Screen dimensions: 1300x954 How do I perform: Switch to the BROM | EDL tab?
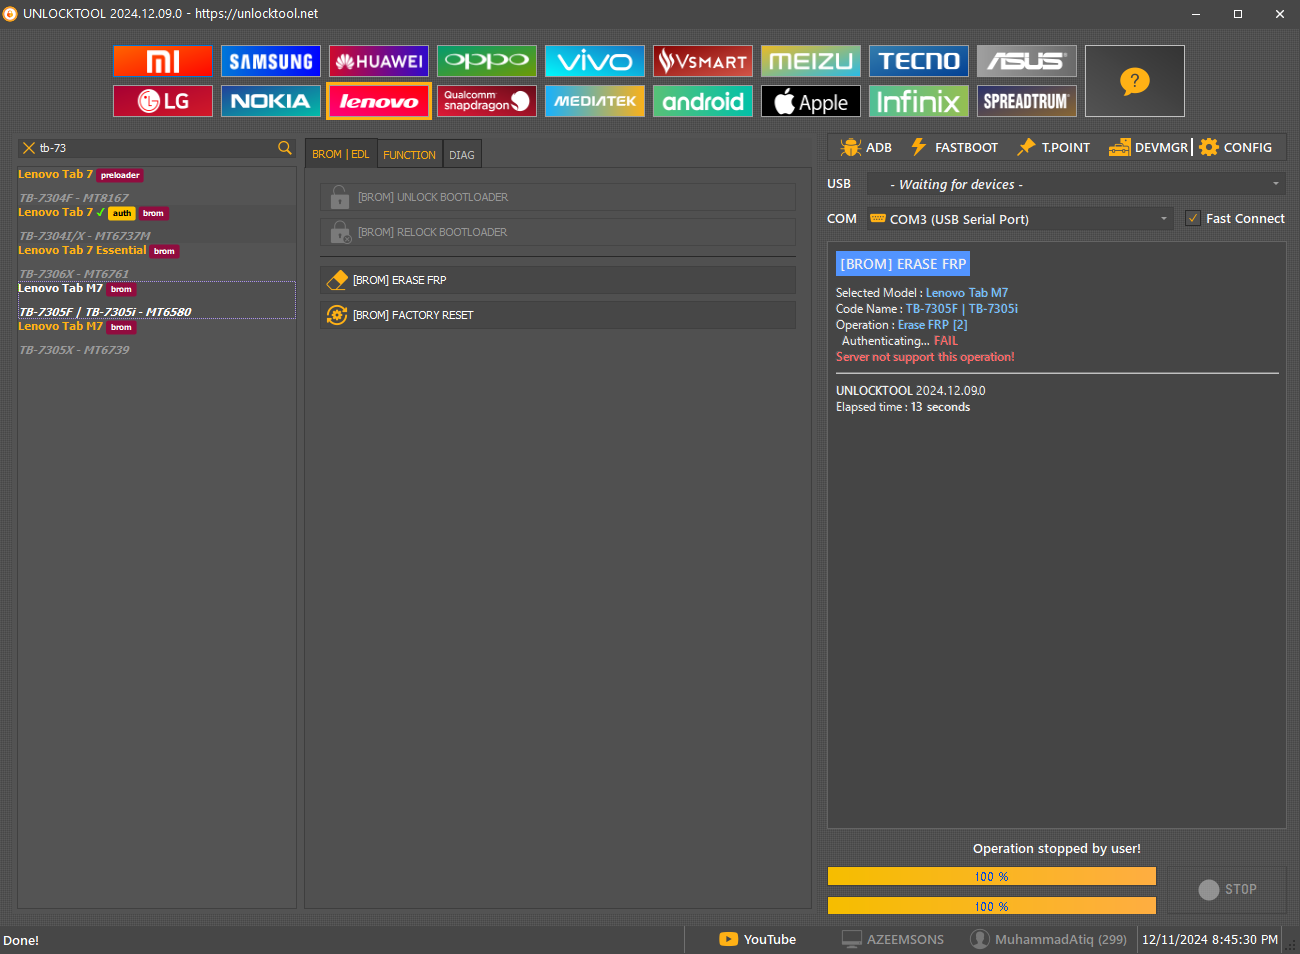tap(341, 154)
